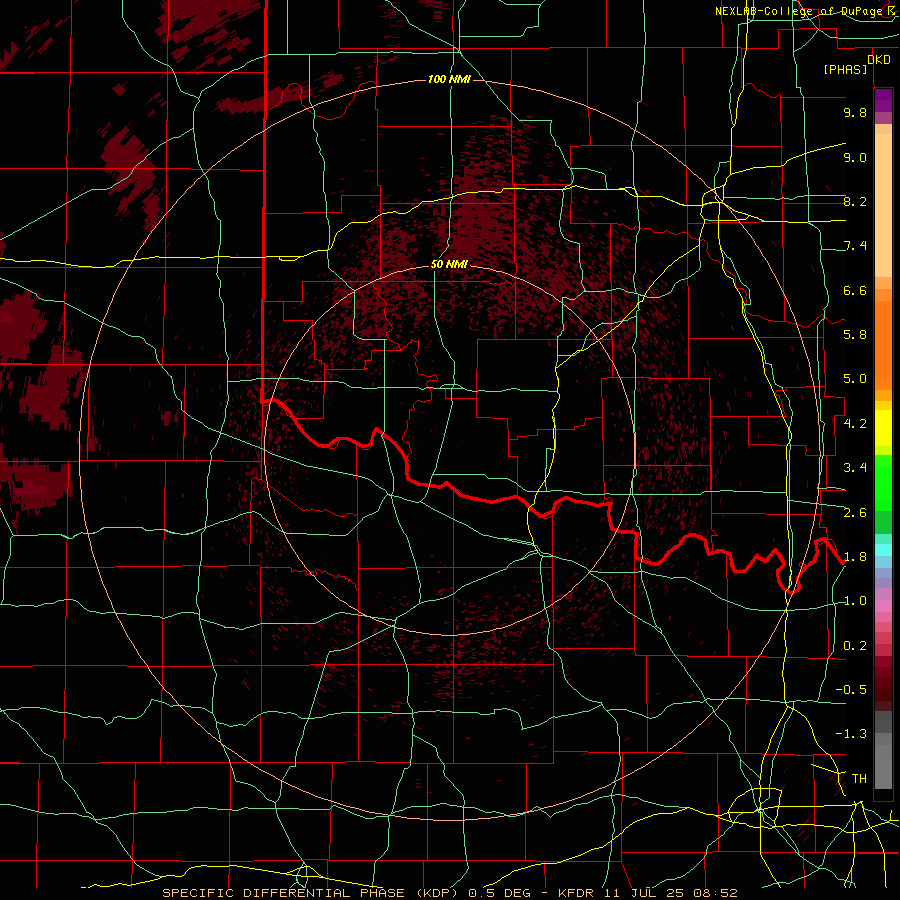Click the 6.6 value on the scale

[855, 290]
